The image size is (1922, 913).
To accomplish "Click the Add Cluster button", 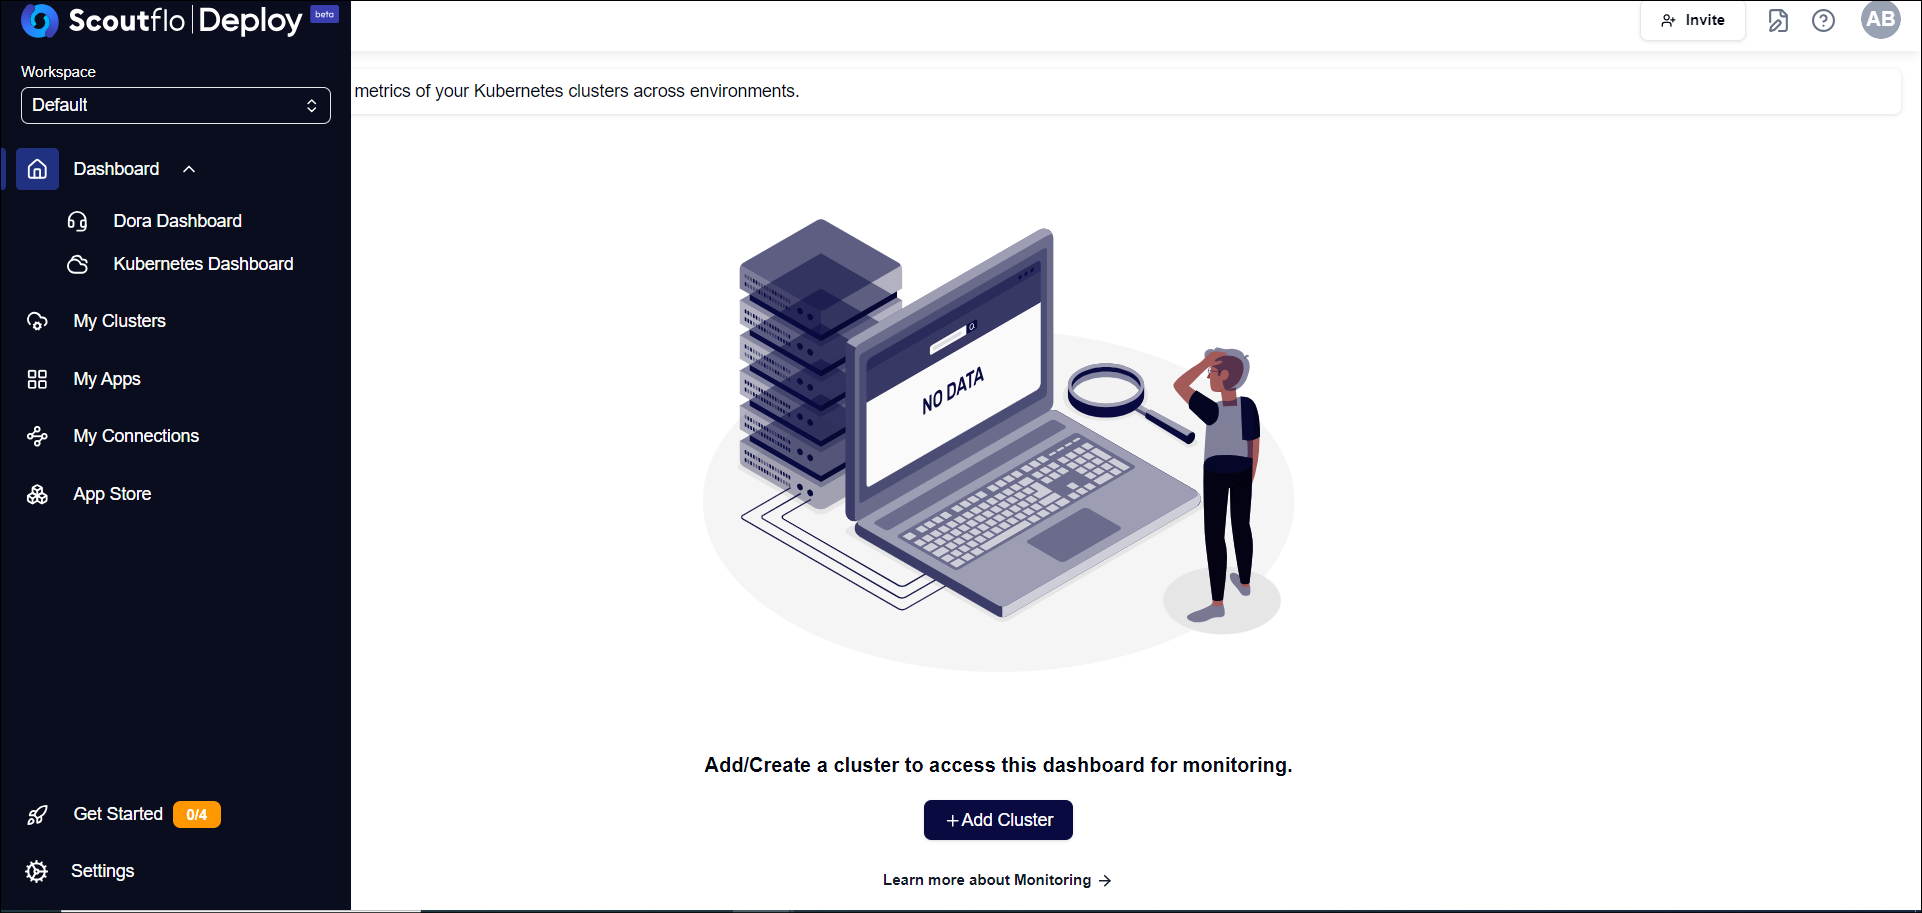I will tap(998, 820).
